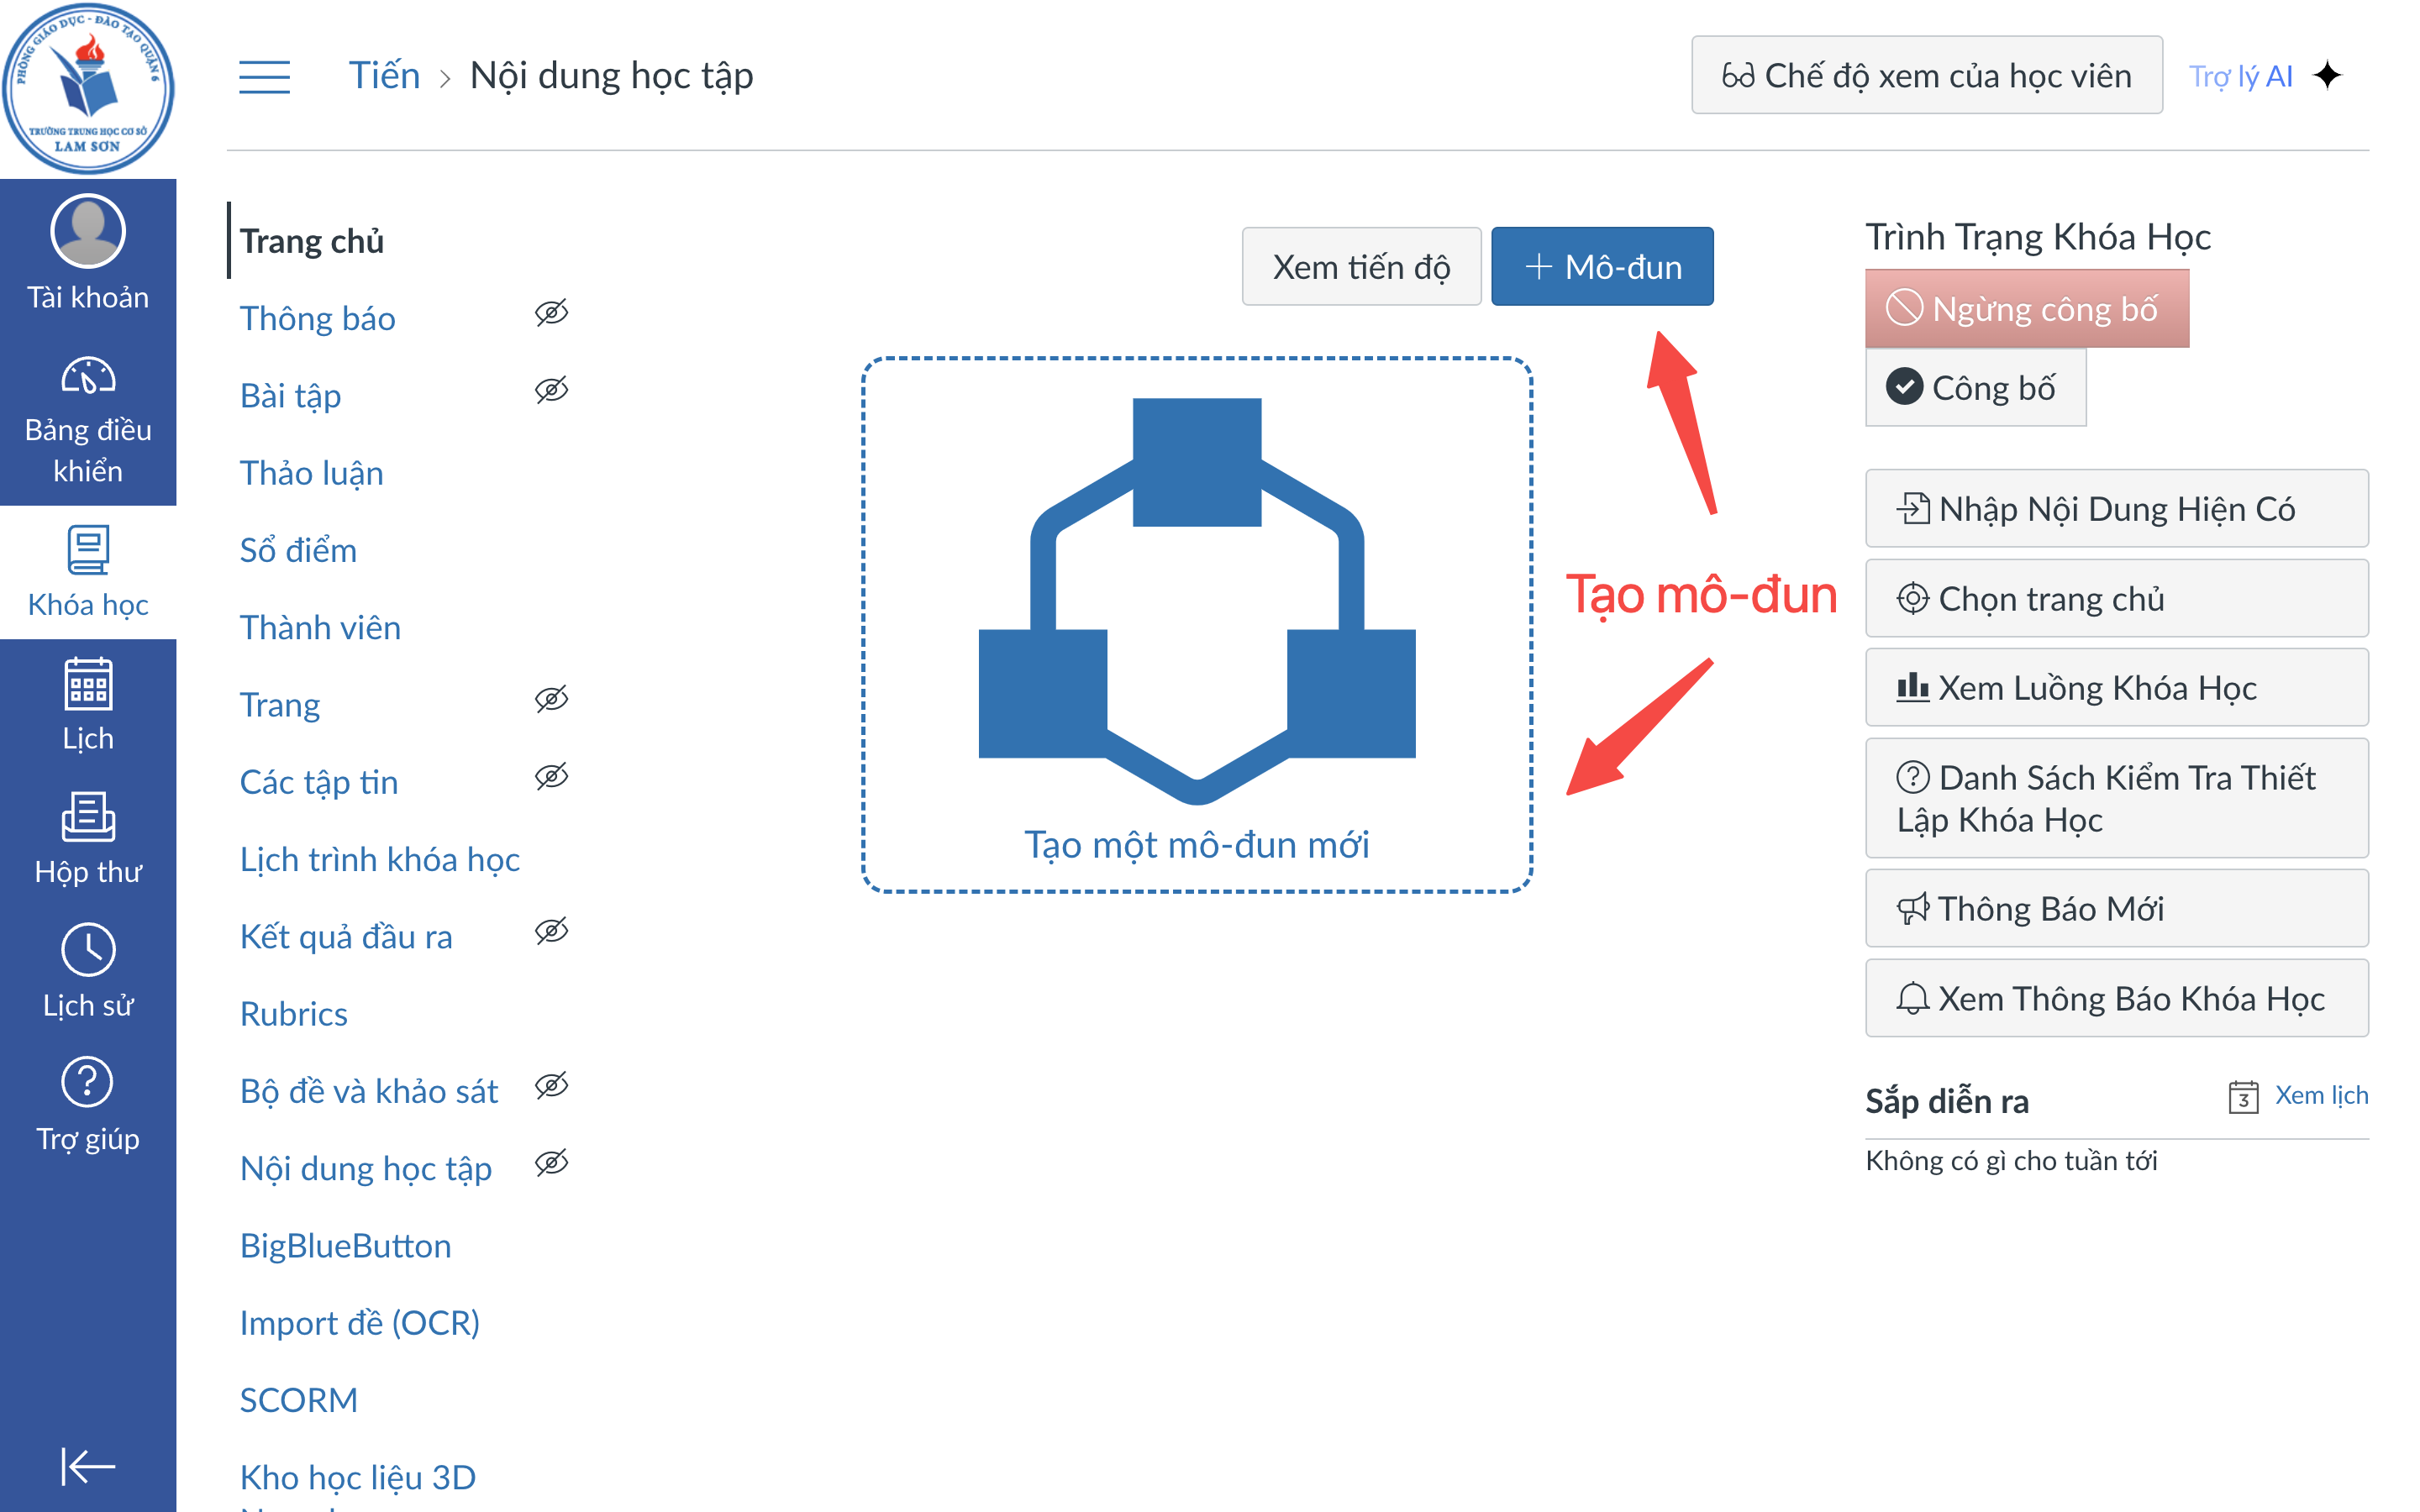This screenshot has width=2420, height=1512.
Task: Click the Xem tiến độ button
Action: (1361, 266)
